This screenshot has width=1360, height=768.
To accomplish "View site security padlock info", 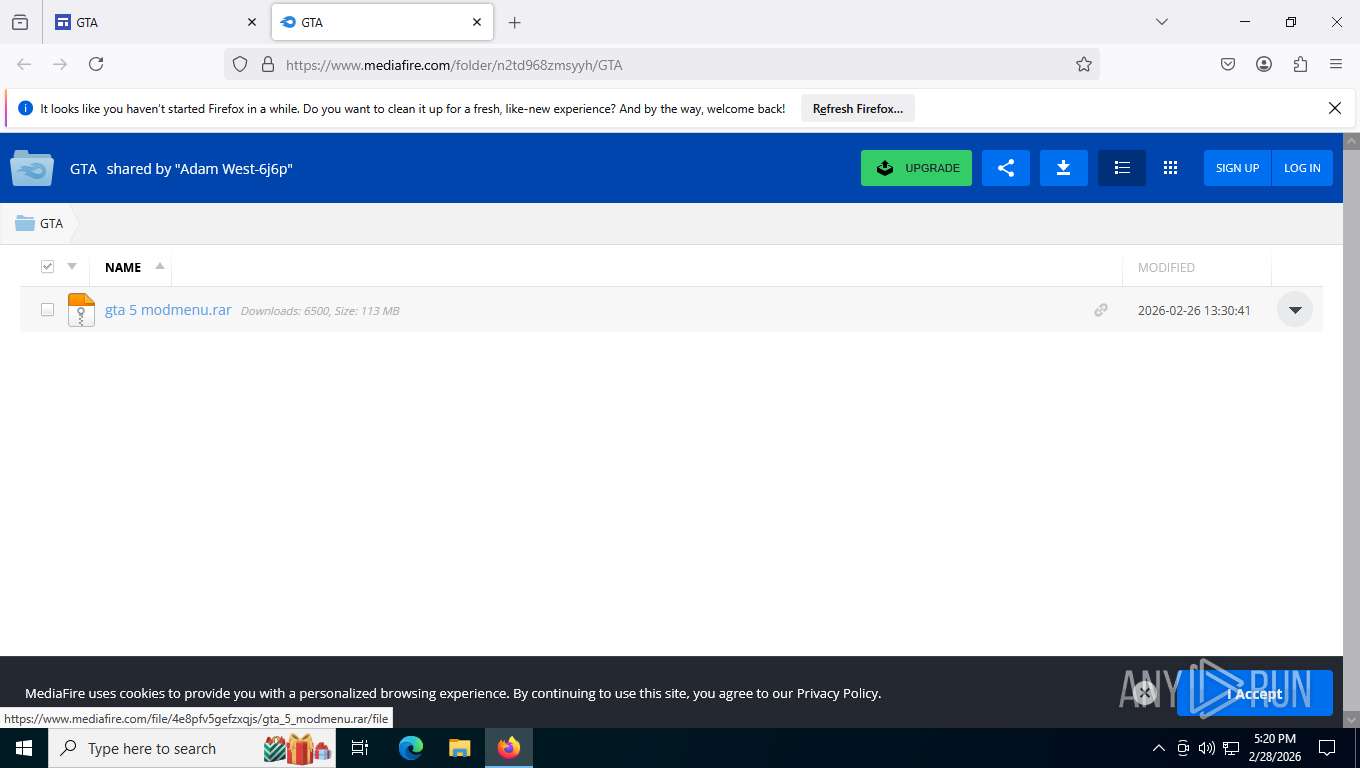I will pos(267,64).
